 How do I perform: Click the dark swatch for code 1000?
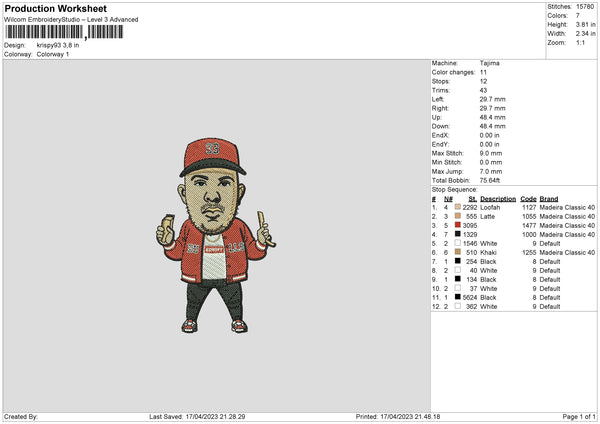click(x=458, y=234)
